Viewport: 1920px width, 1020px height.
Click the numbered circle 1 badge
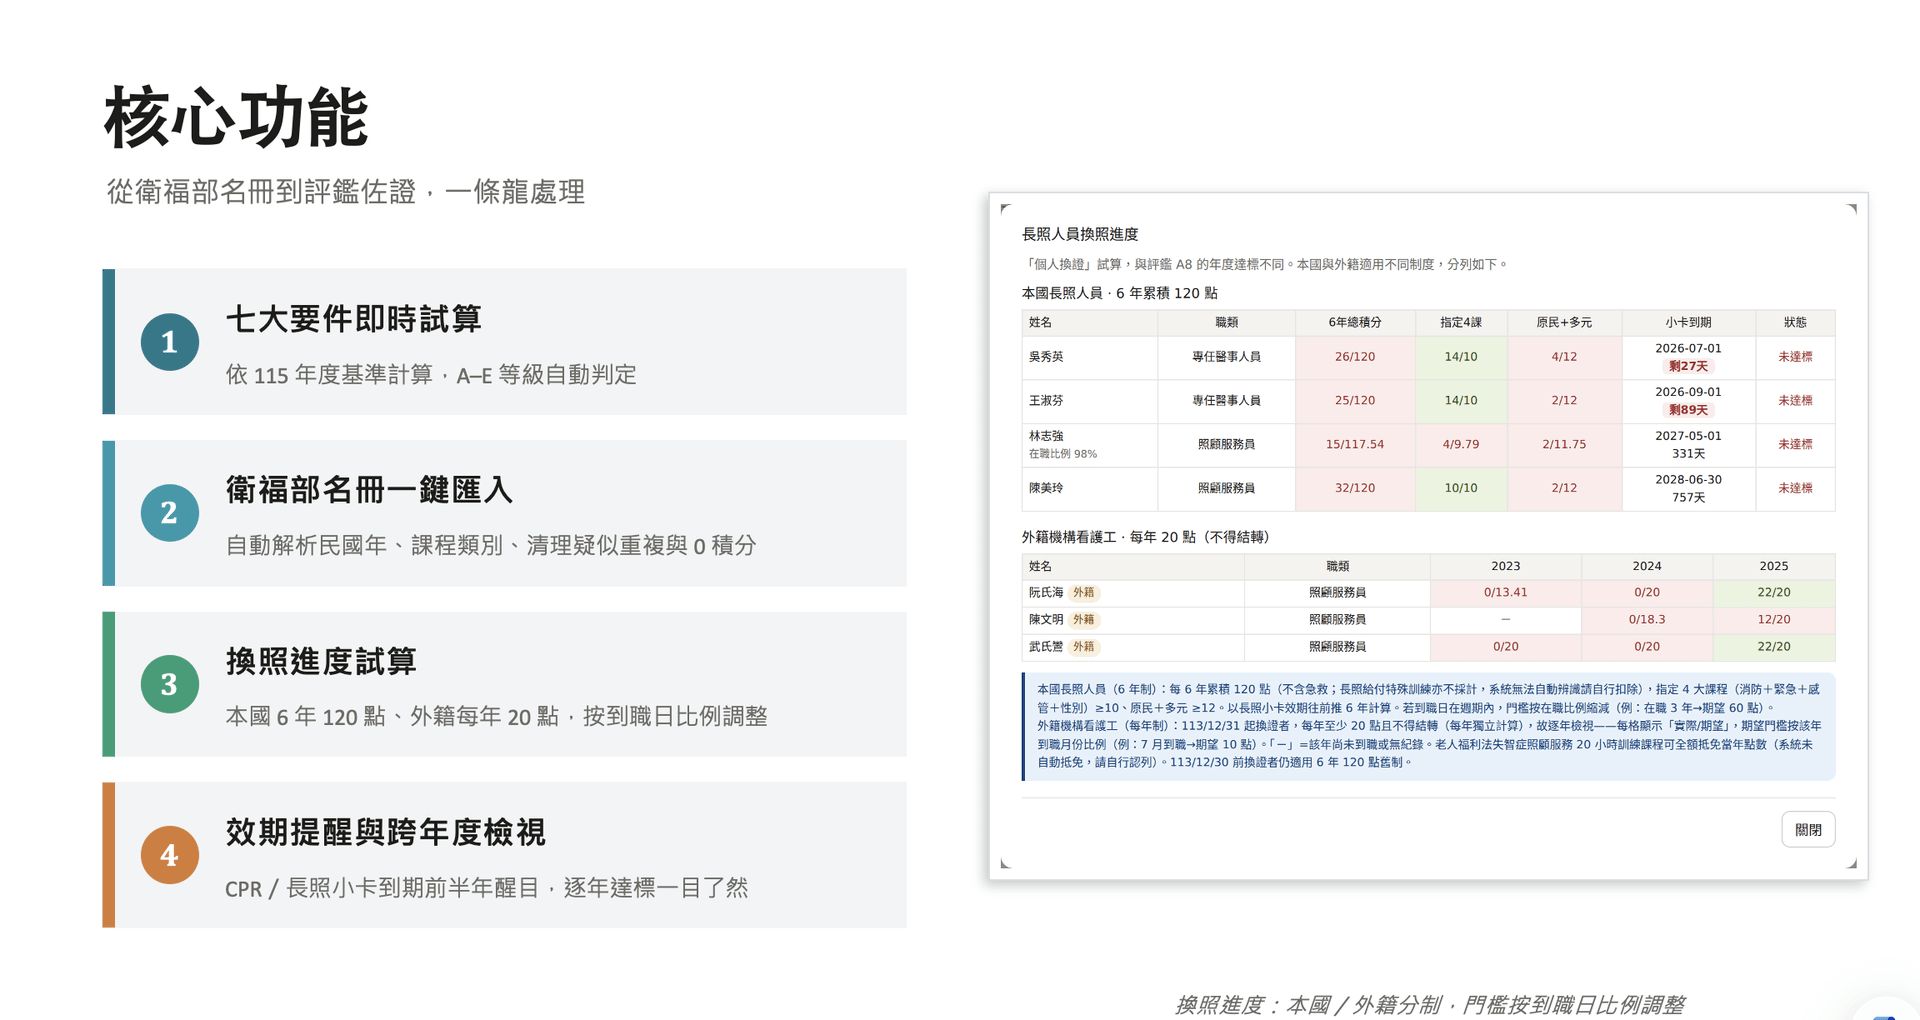[x=169, y=342]
